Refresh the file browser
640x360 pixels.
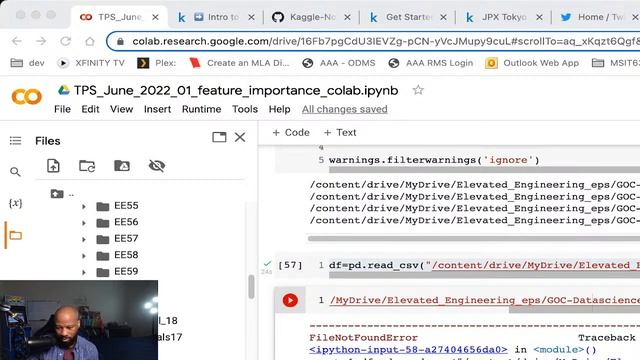pyautogui.click(x=87, y=166)
